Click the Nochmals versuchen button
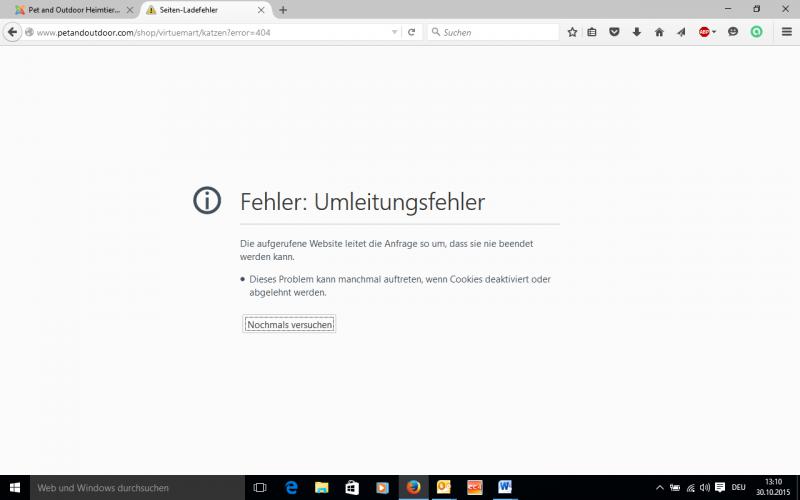Viewport: 800px width, 500px height. (289, 324)
